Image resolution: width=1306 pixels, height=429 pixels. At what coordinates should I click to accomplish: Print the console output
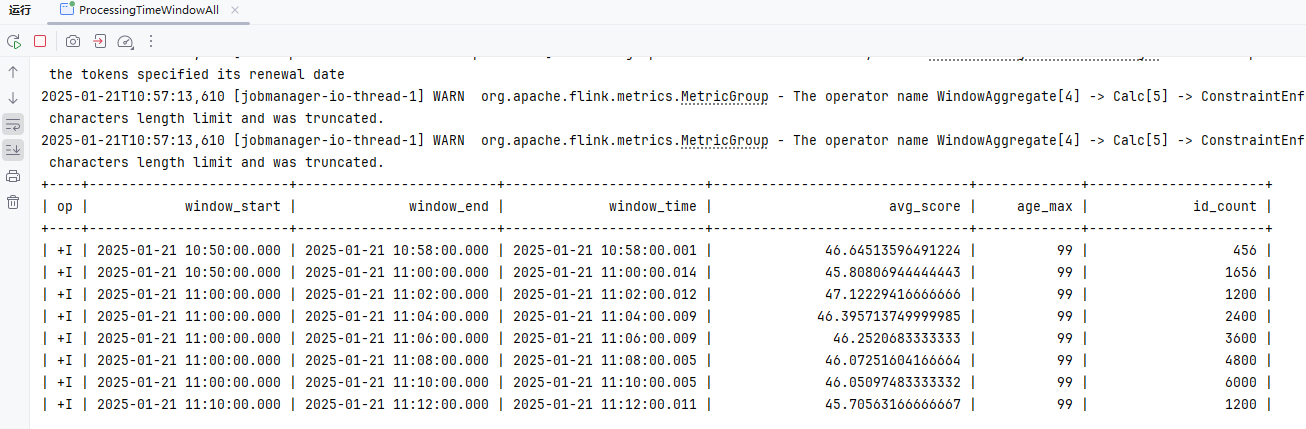13,176
